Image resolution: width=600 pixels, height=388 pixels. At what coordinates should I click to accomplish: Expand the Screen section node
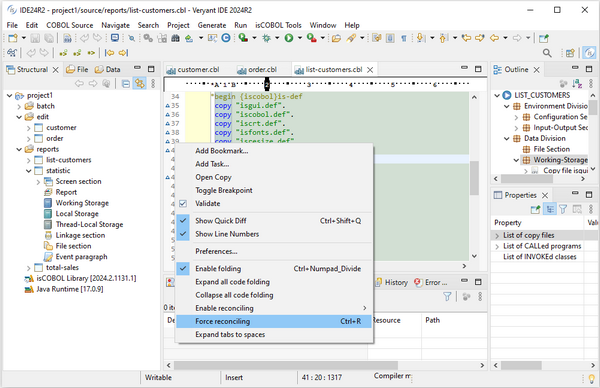38,181
